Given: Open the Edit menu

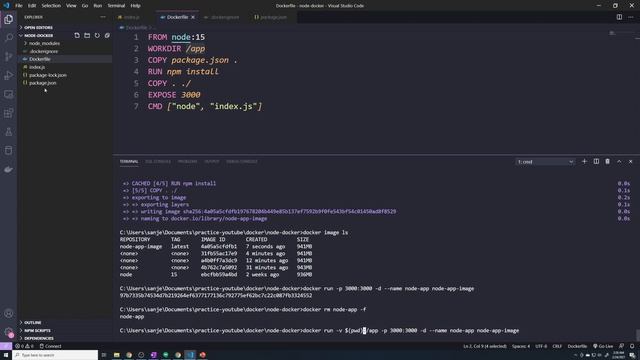Looking at the screenshot, I should pyautogui.click(x=32, y=6).
